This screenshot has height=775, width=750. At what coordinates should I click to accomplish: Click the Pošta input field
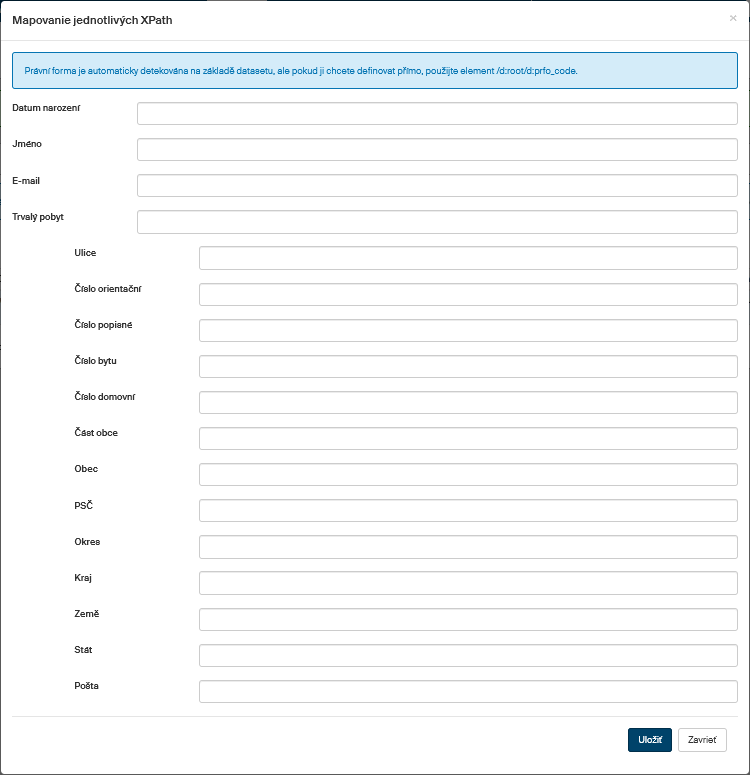[x=468, y=691]
